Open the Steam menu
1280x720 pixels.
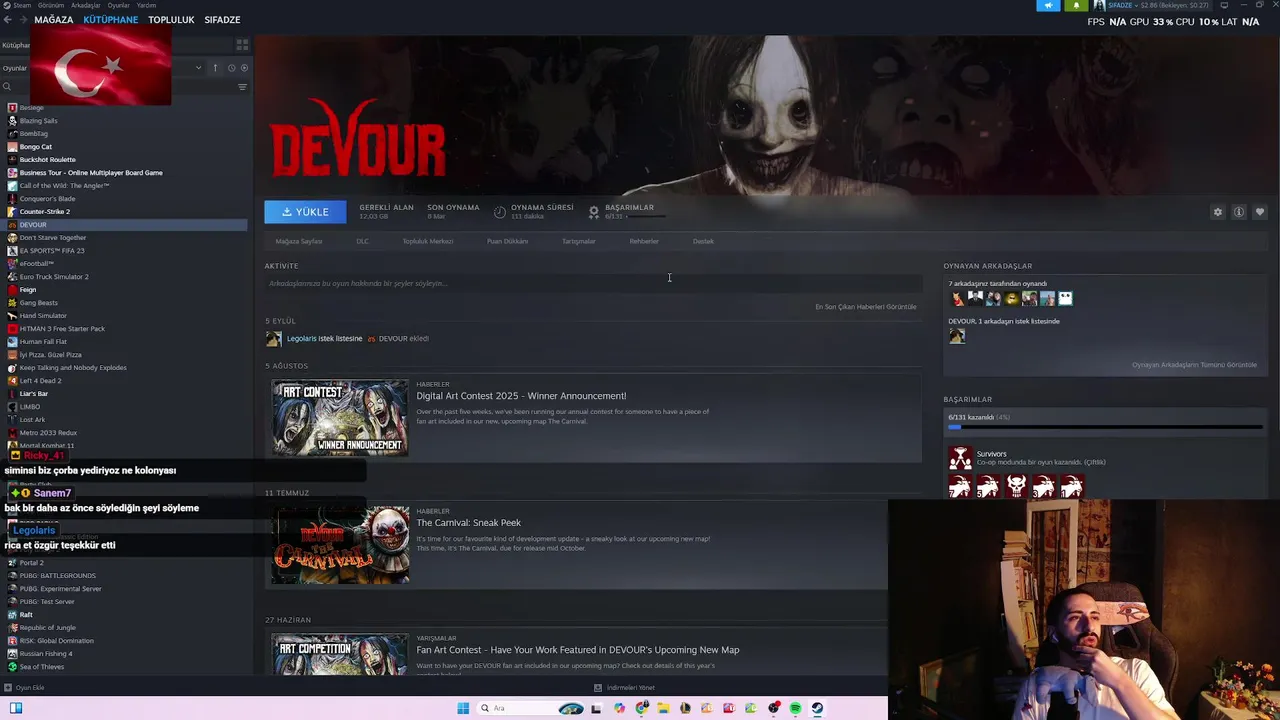click(22, 5)
